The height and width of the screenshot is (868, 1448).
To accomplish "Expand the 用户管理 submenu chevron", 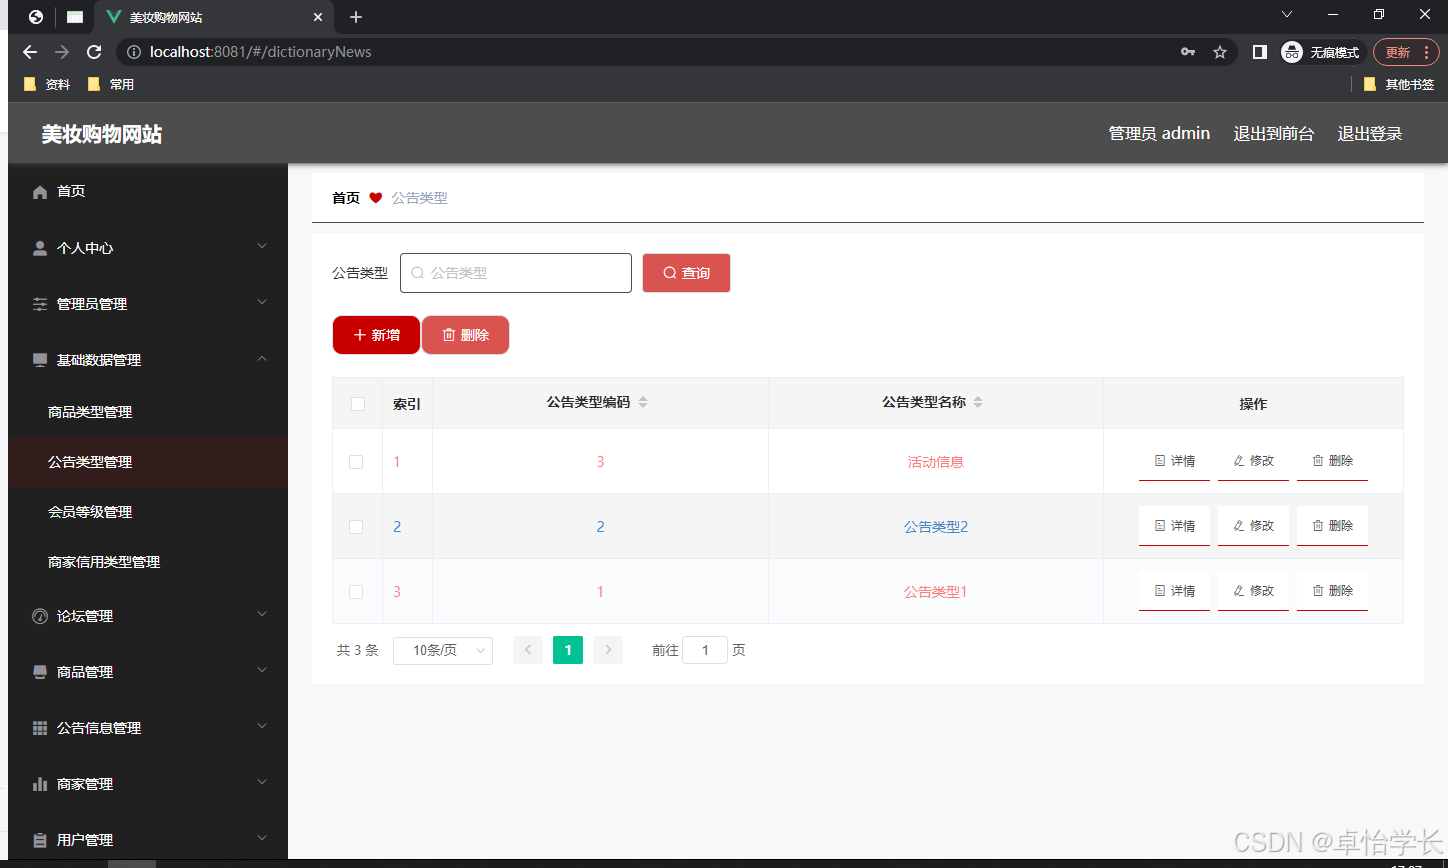I will [262, 838].
